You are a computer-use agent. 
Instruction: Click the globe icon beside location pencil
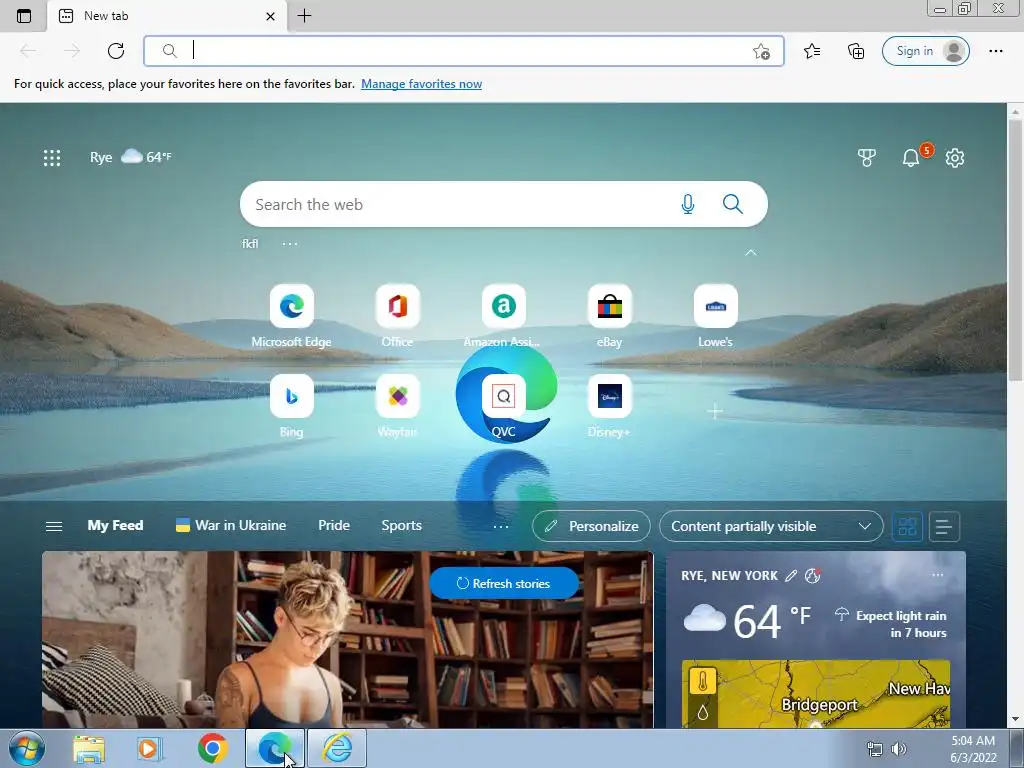tap(812, 575)
